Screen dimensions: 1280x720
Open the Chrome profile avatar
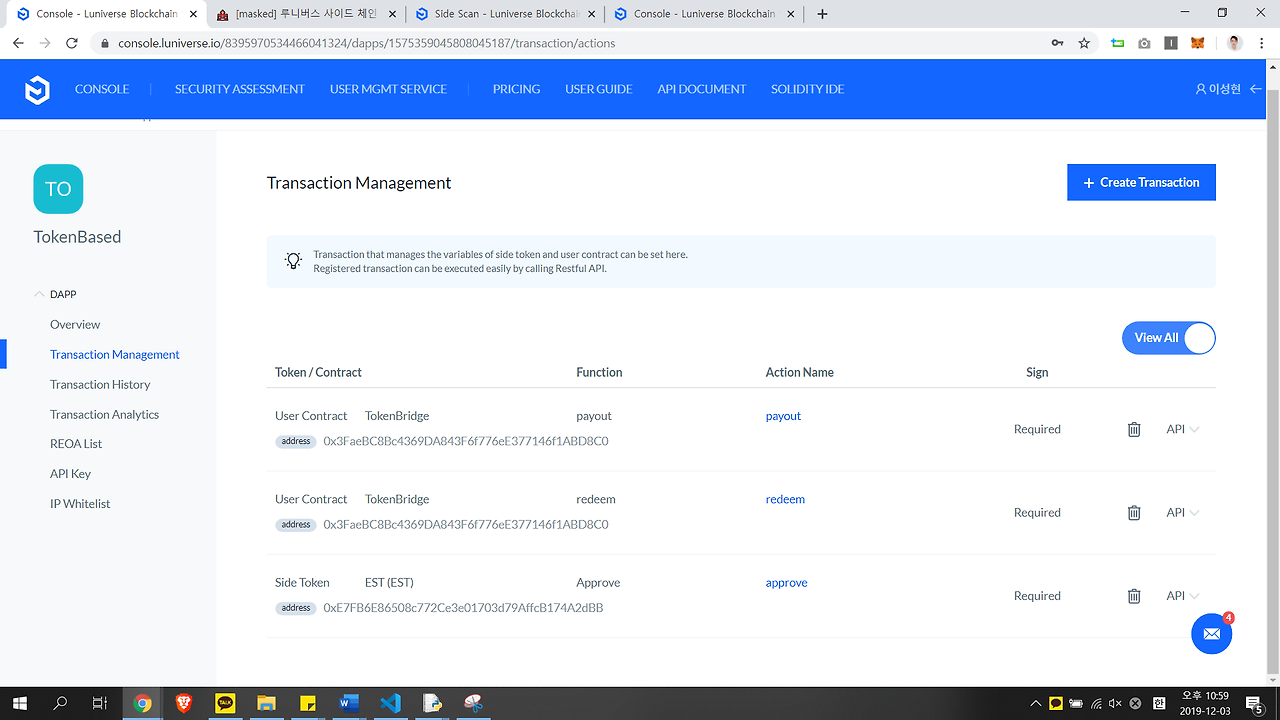point(1235,43)
